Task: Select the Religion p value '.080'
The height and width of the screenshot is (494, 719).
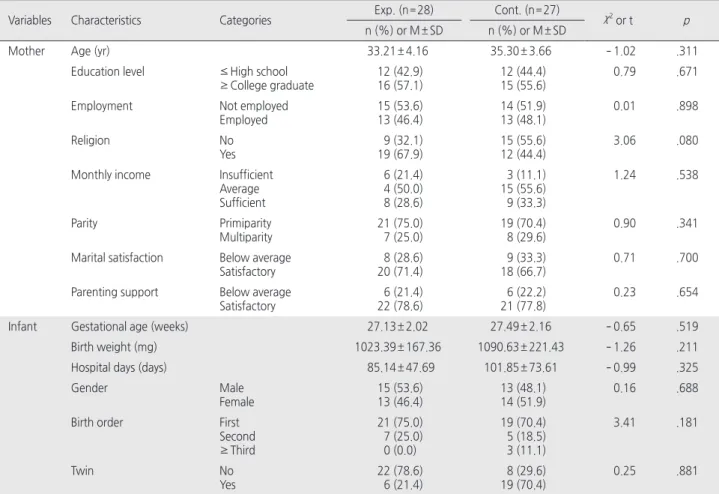Action: point(687,140)
